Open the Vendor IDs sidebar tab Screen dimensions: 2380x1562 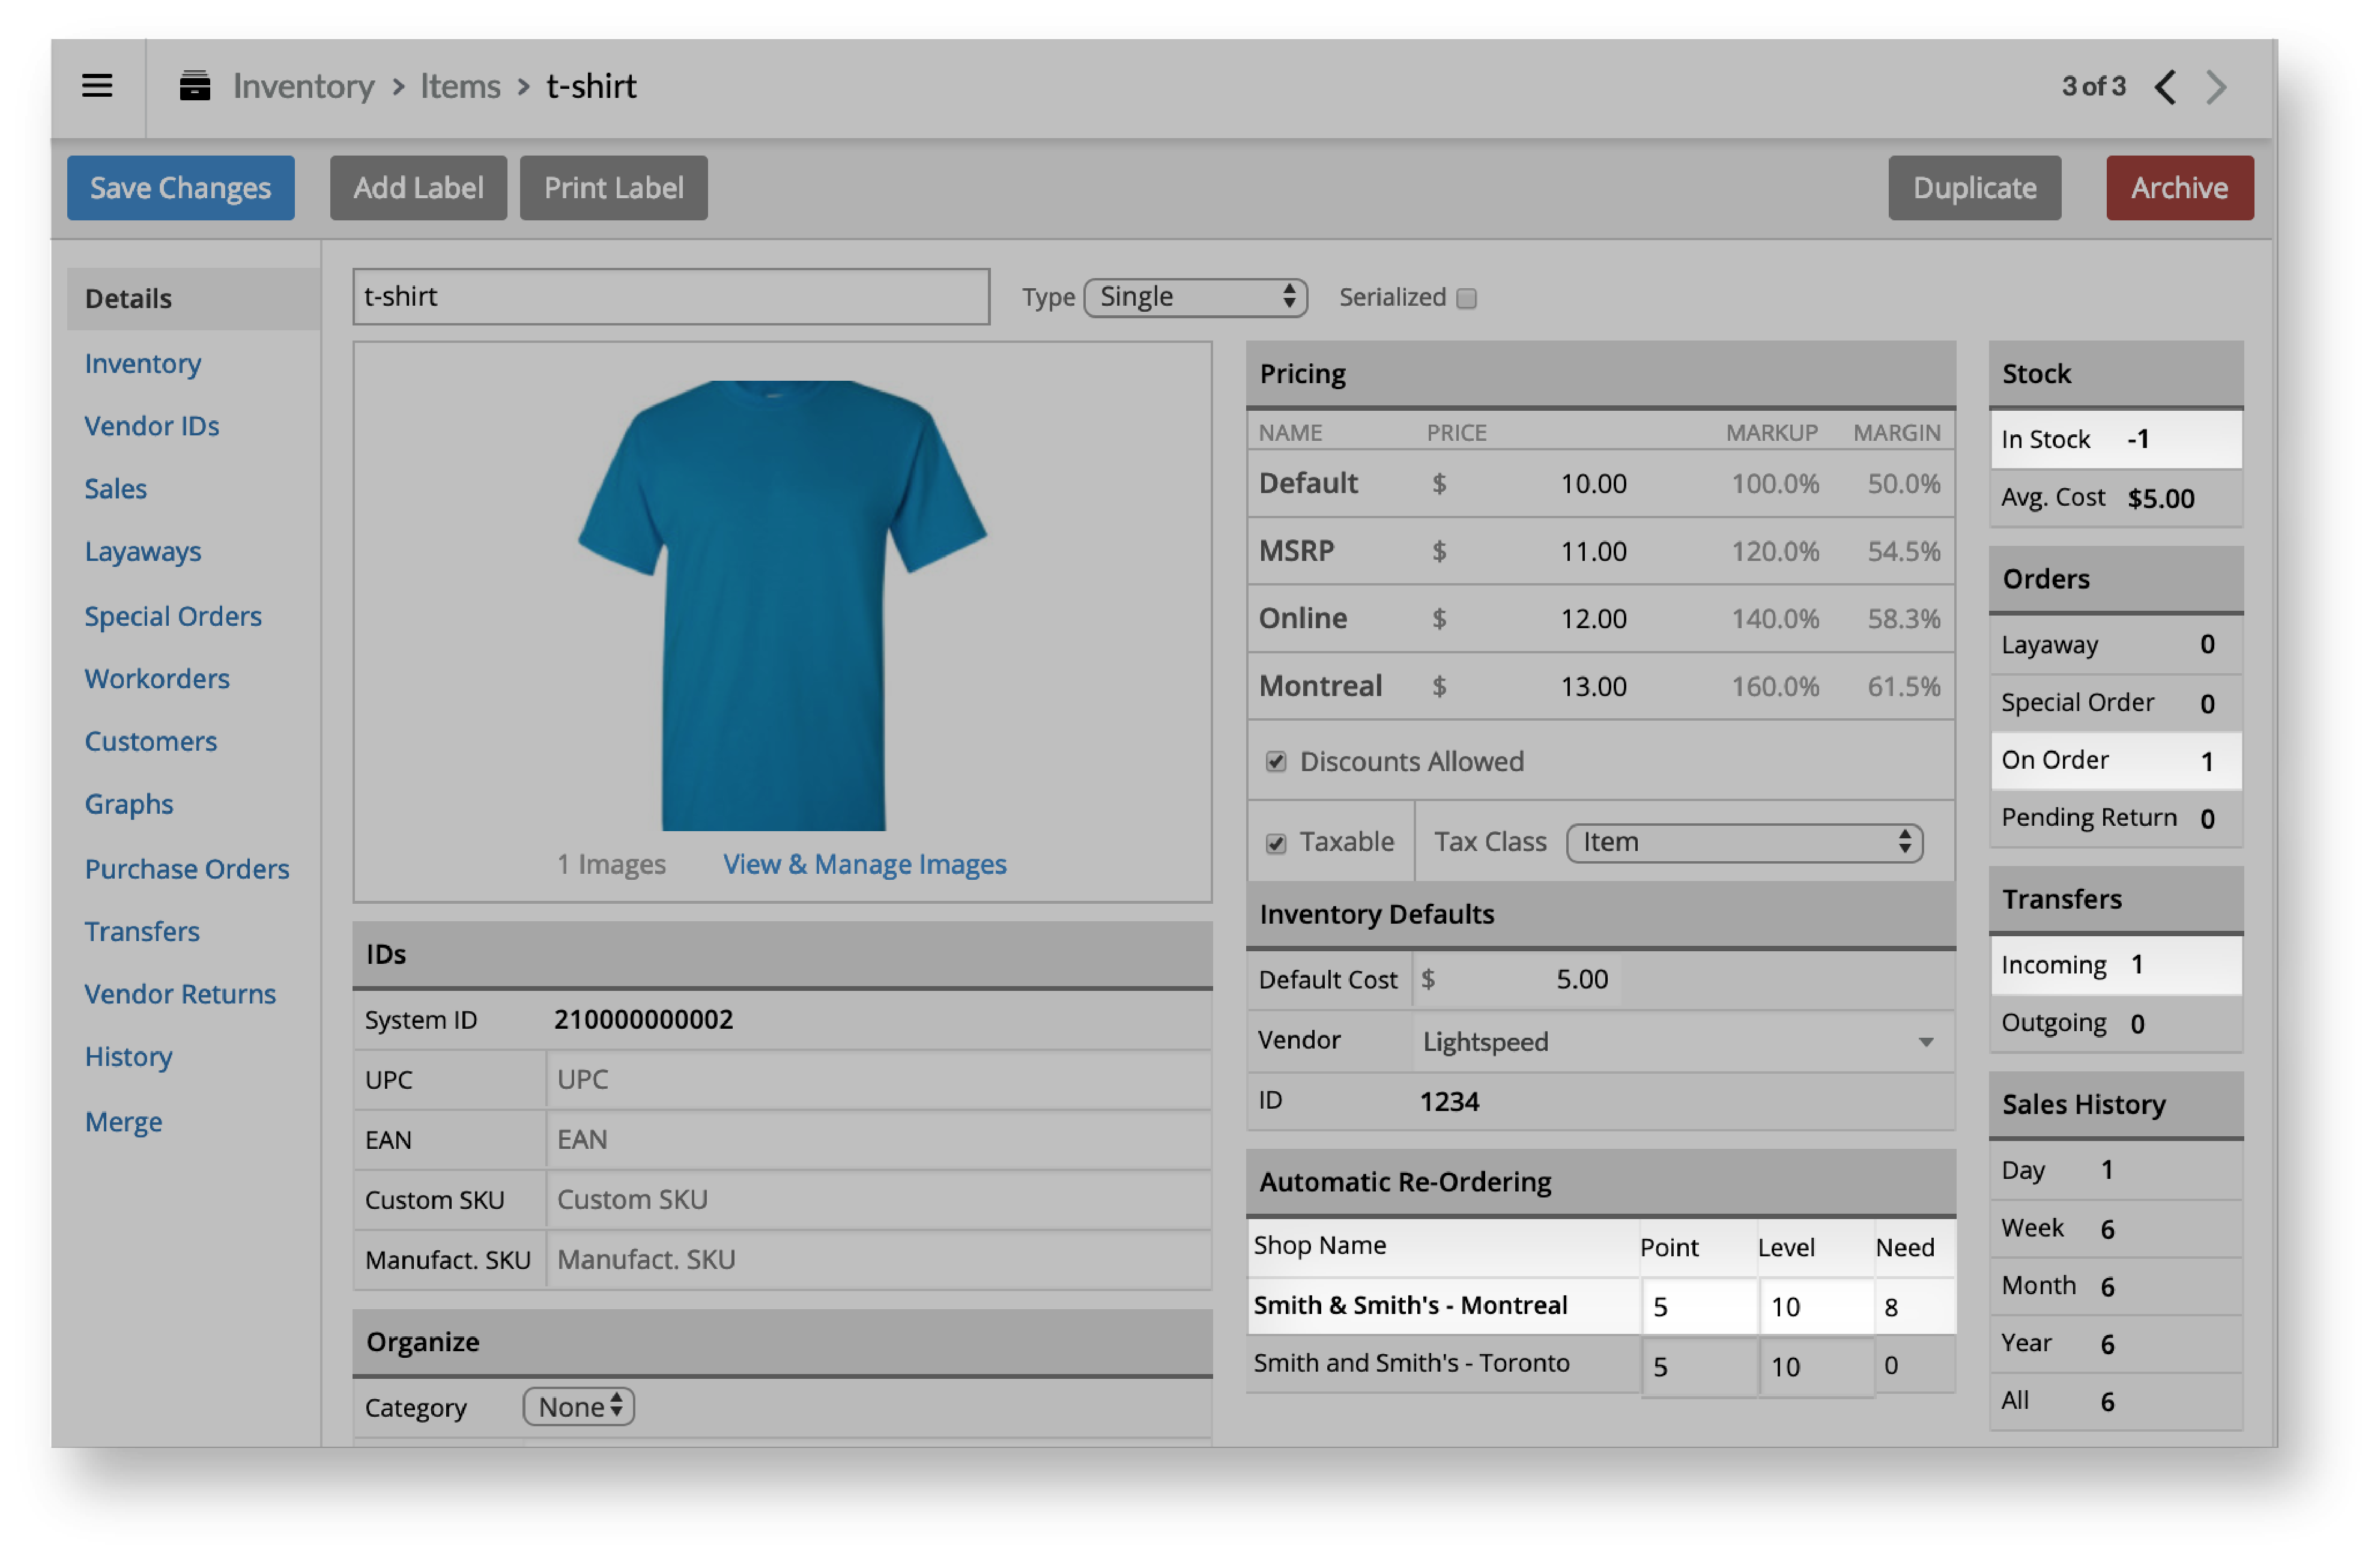pyautogui.click(x=152, y=426)
